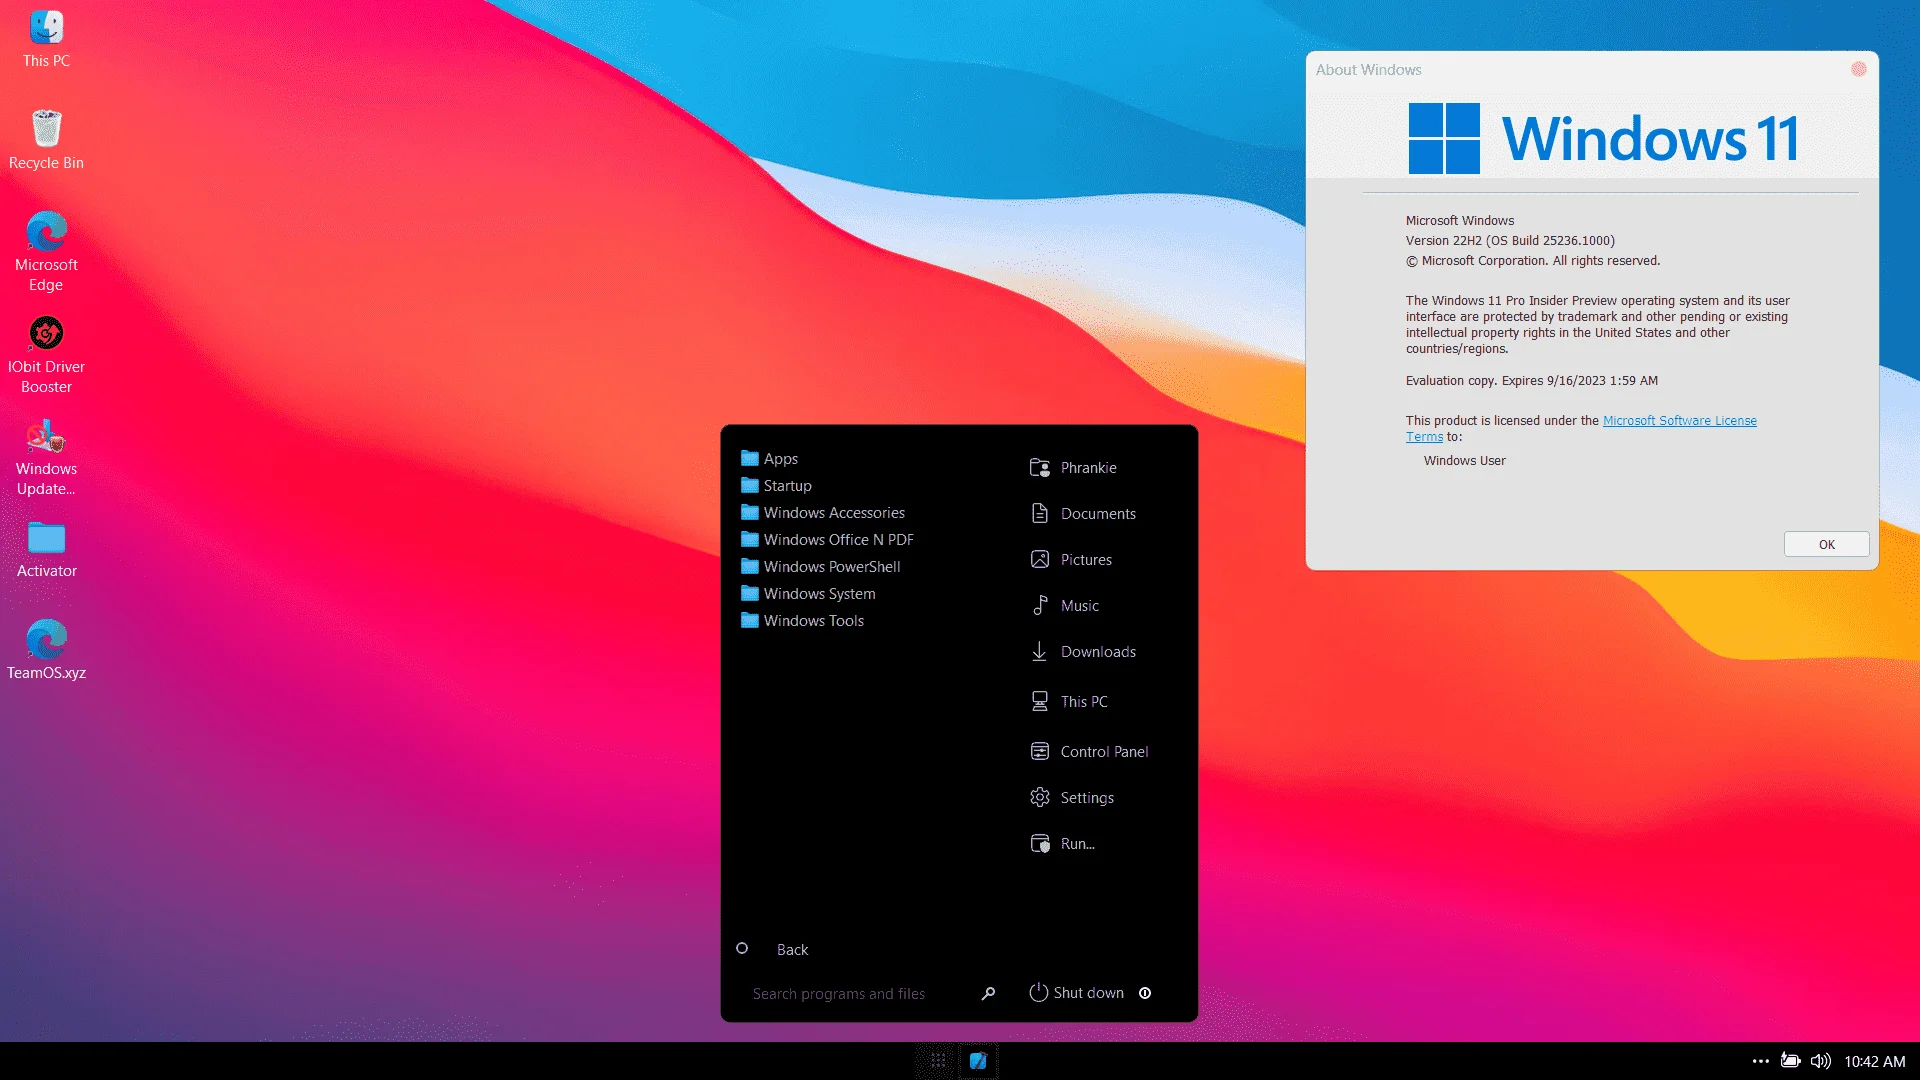This screenshot has height=1080, width=1920.
Task: Select the Windows Update desktop shortcut icon
Action: click(46, 458)
